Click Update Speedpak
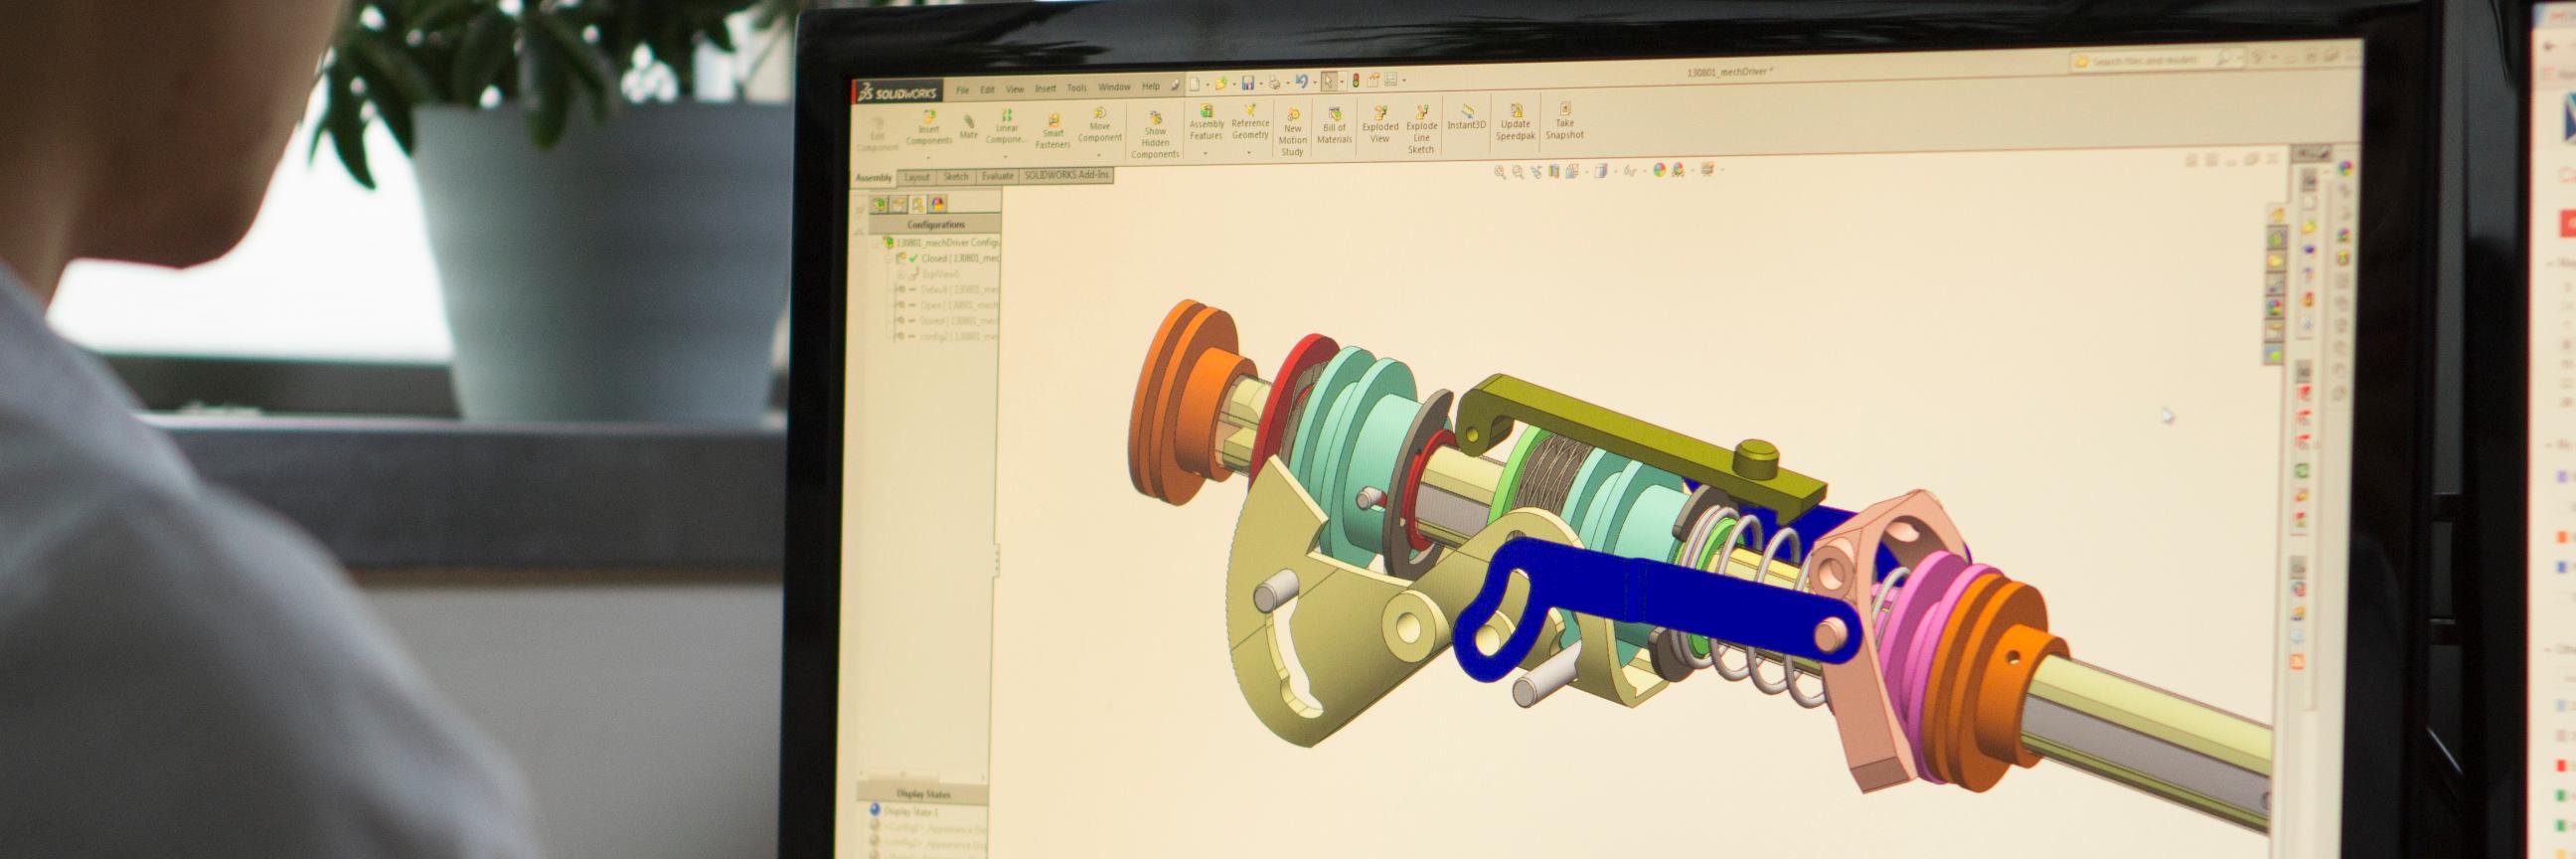This screenshot has height=859, width=2576. 1515,123
